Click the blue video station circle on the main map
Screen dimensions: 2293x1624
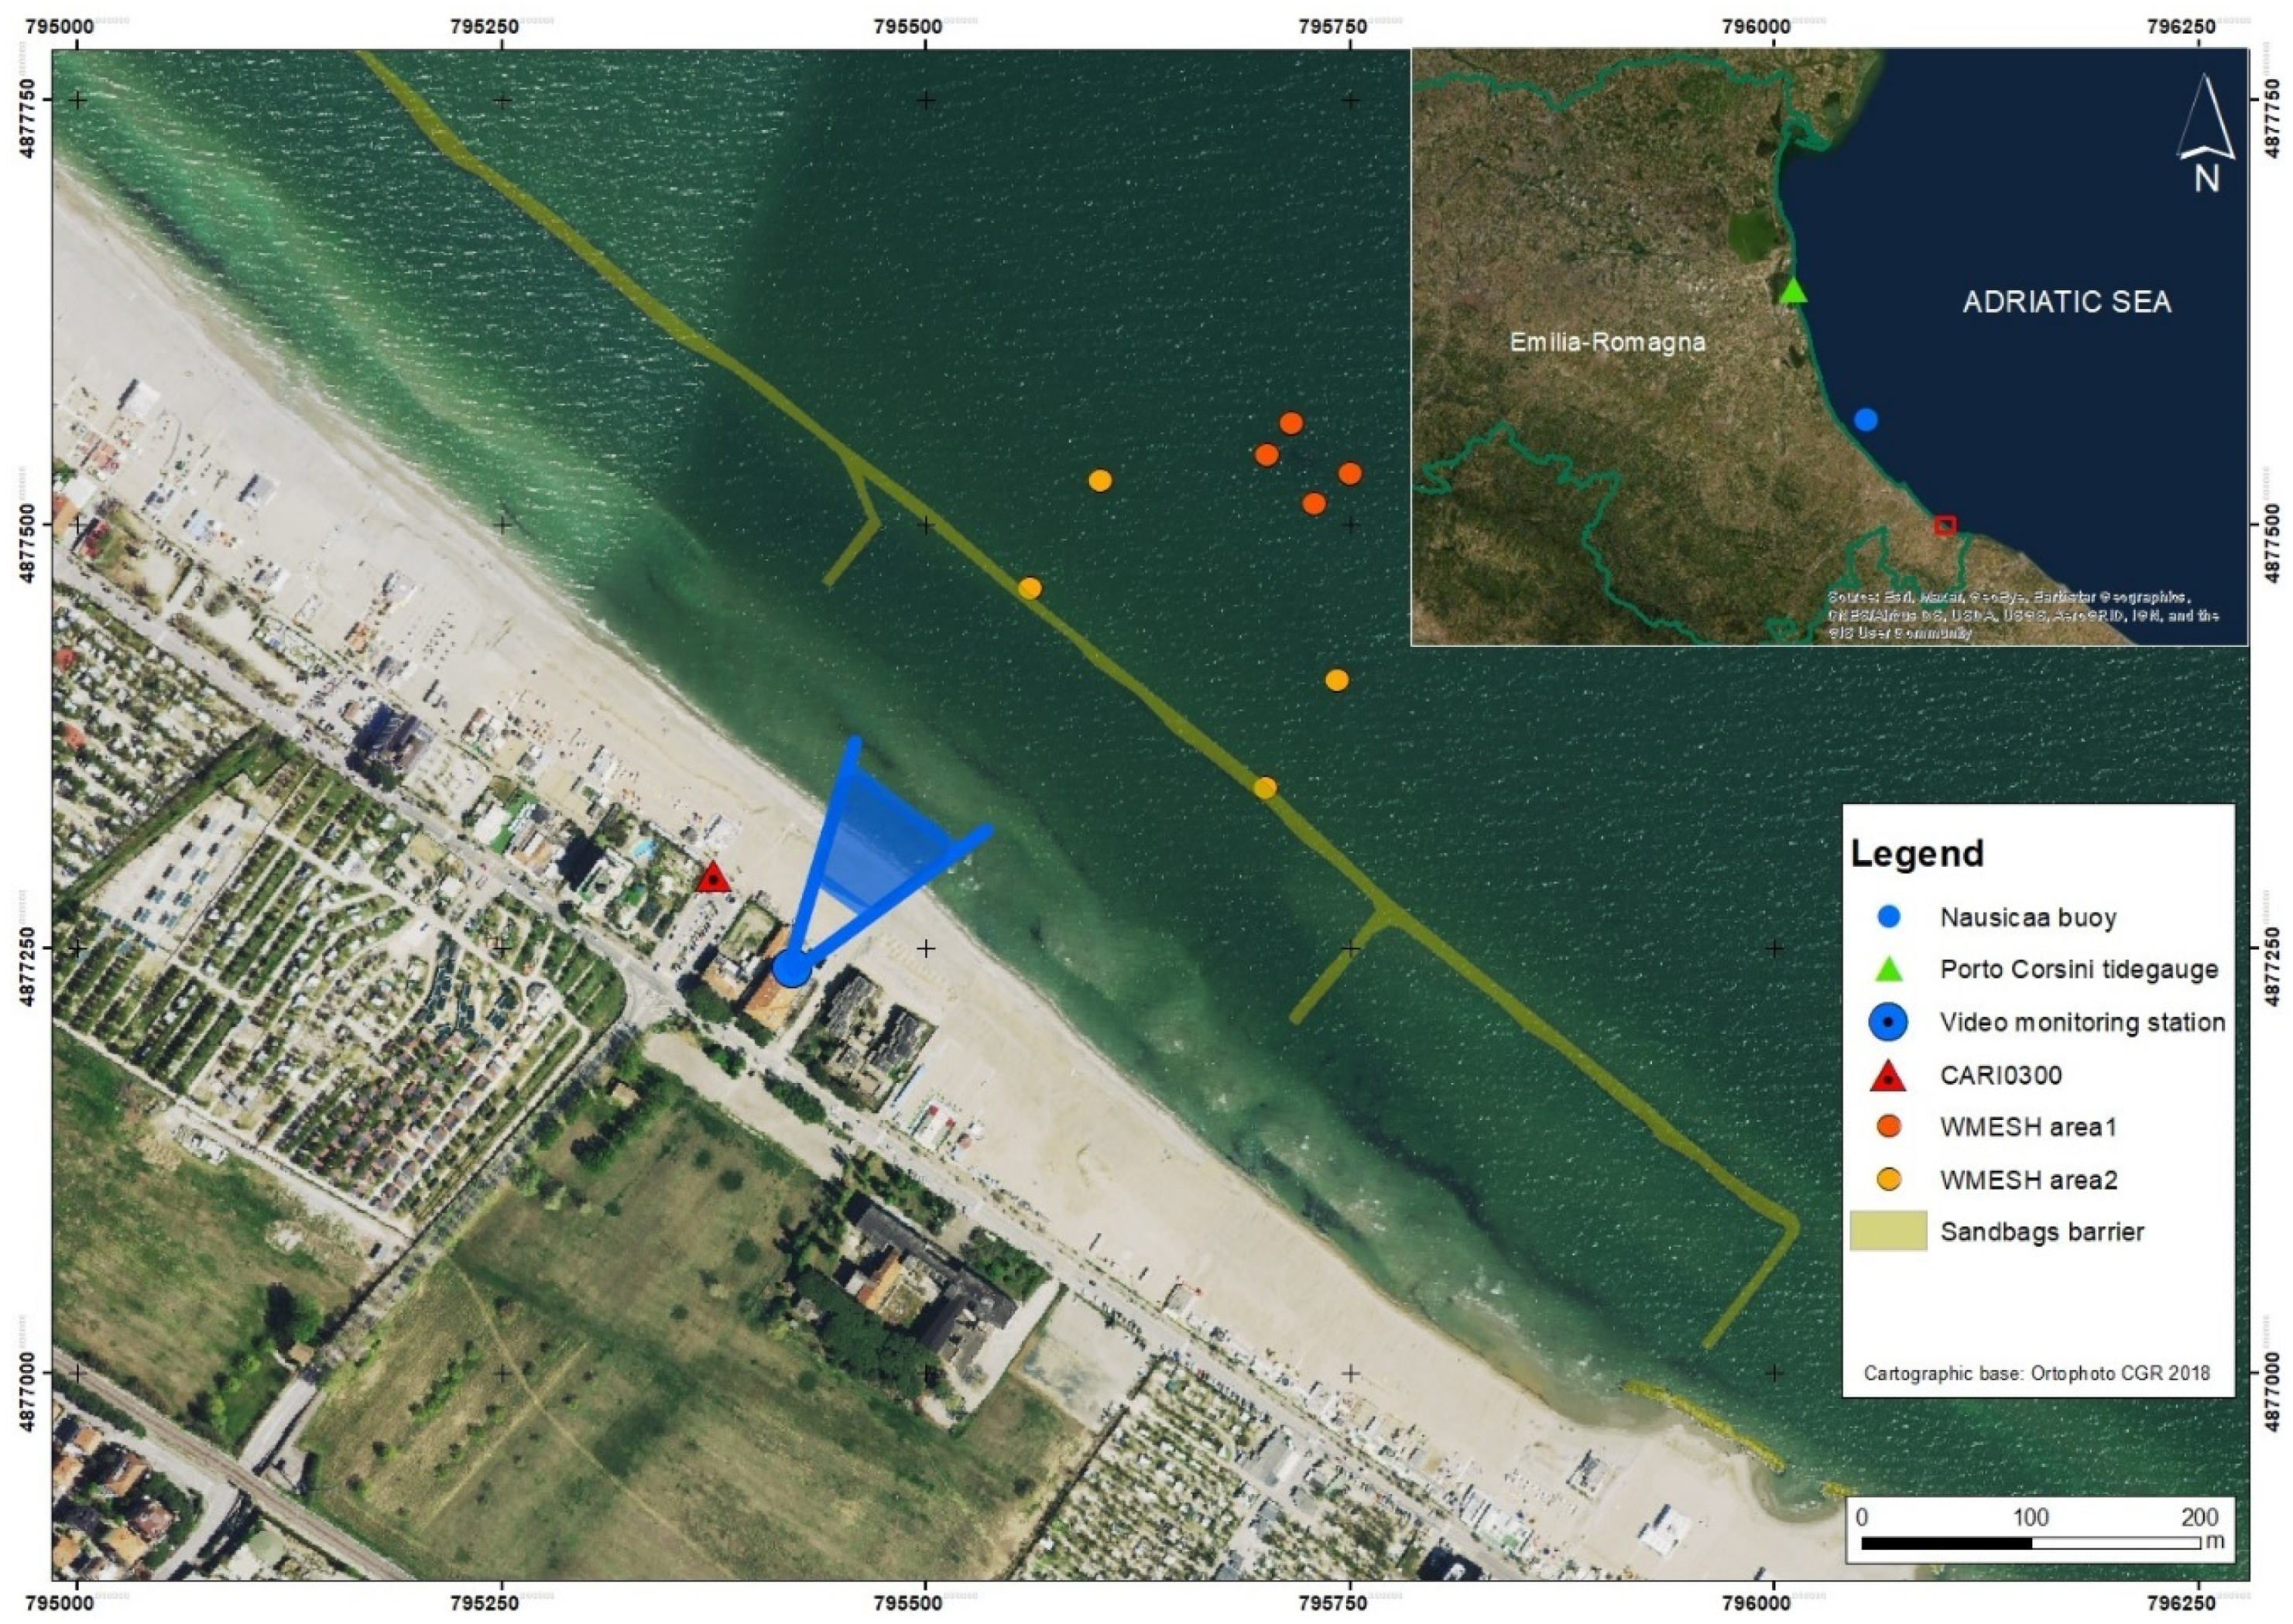click(x=792, y=968)
